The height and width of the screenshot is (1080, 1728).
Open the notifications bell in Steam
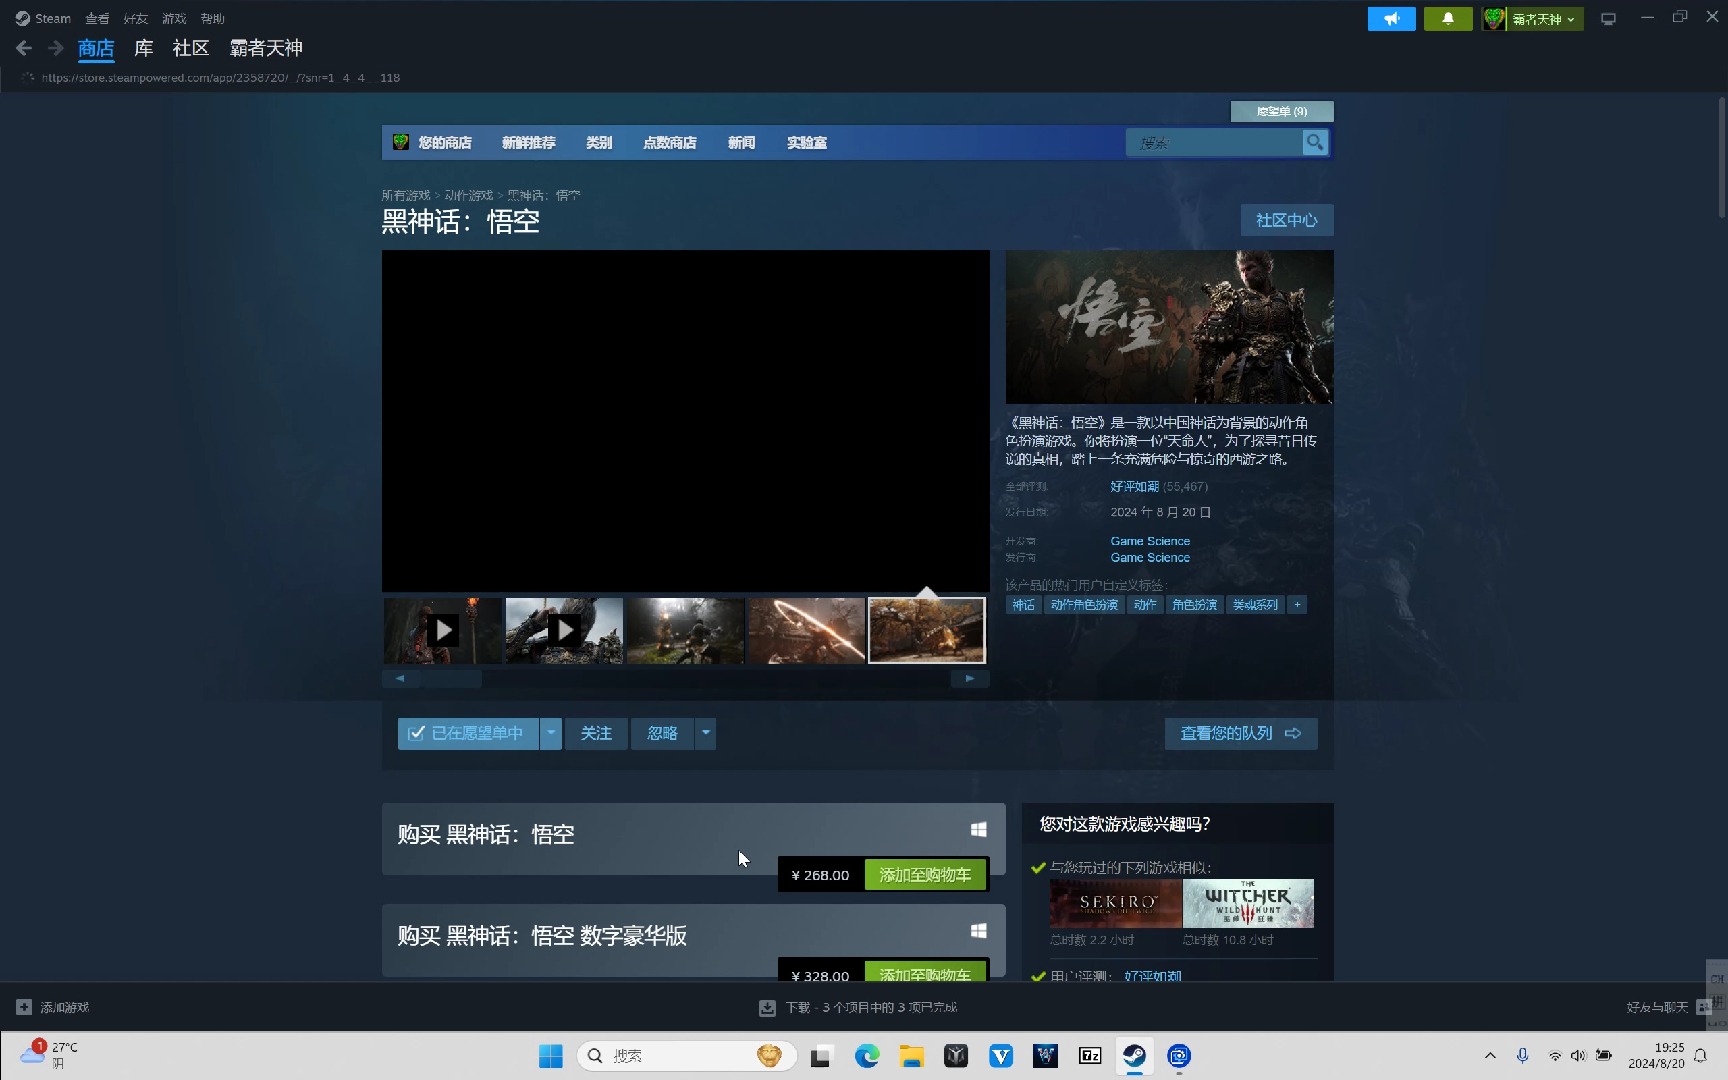tap(1448, 19)
